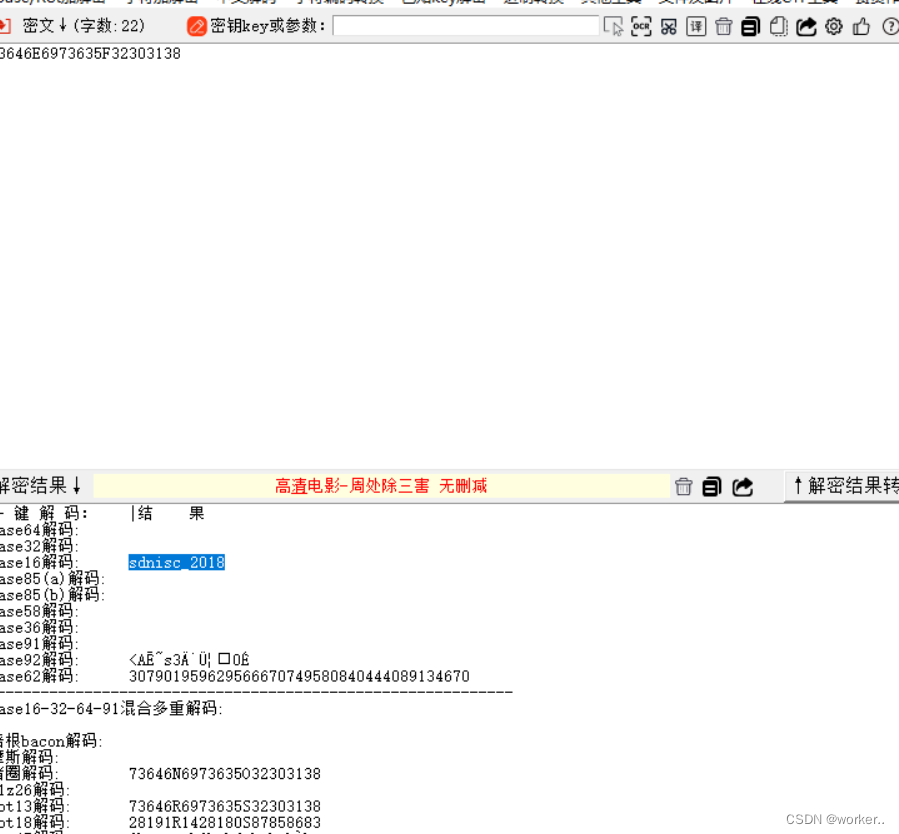899x834 pixels.
Task: Activate the OCR text recognition tool
Action: [x=641, y=27]
